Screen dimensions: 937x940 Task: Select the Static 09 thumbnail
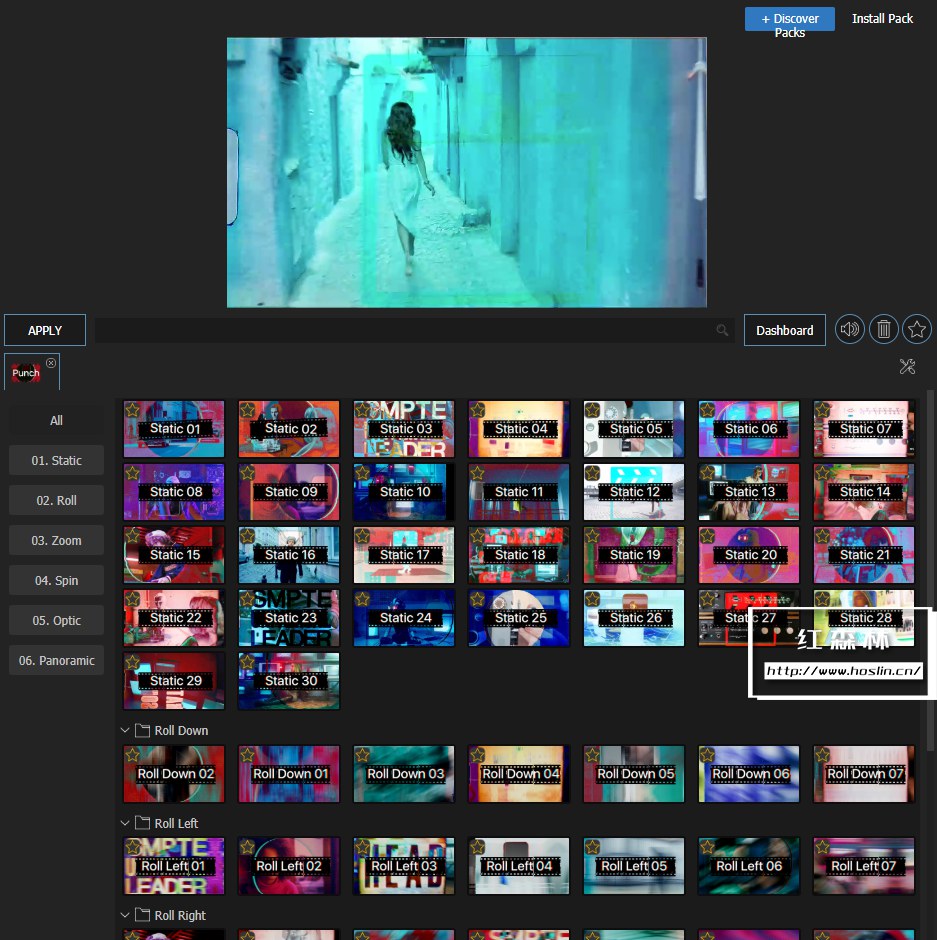289,492
